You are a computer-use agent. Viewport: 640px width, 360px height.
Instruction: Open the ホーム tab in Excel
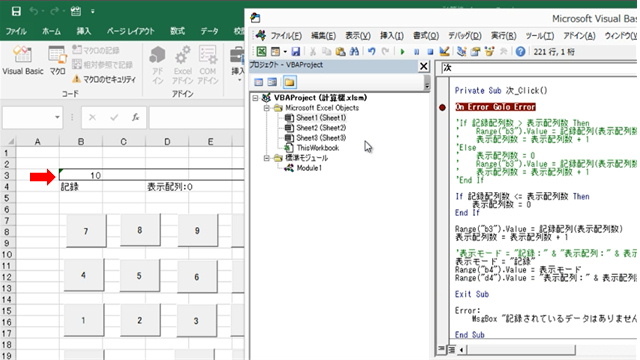pos(51,31)
